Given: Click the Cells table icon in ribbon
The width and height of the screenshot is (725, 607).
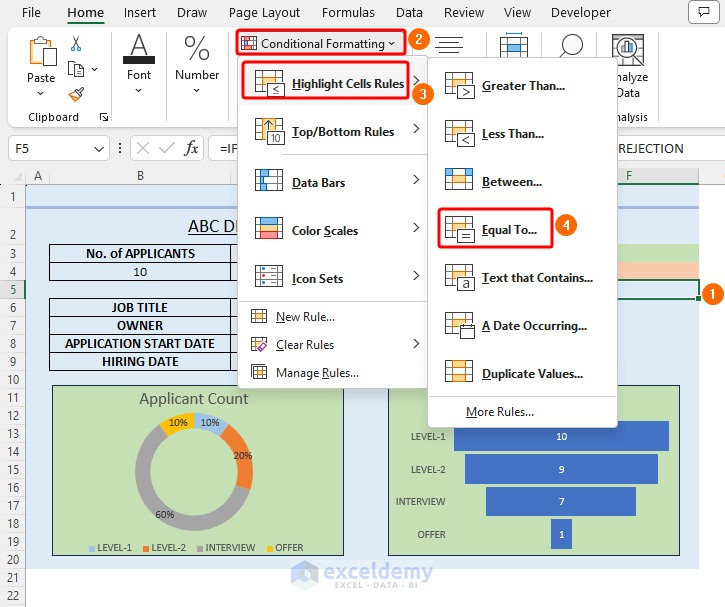Looking at the screenshot, I should (x=514, y=45).
